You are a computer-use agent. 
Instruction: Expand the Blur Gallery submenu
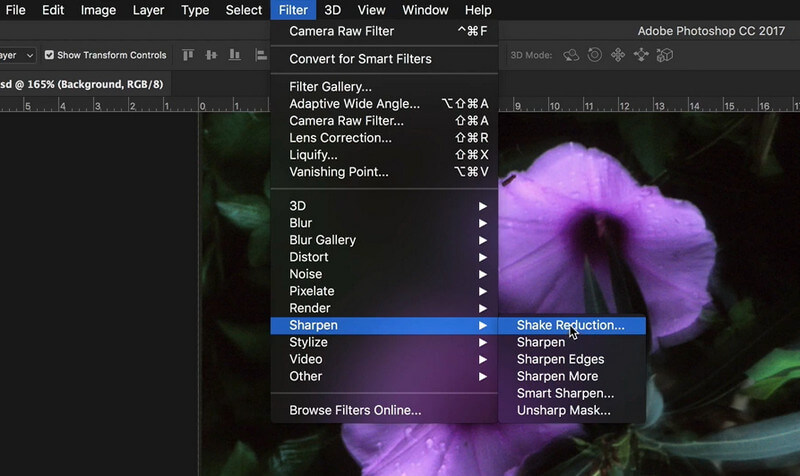(x=384, y=240)
